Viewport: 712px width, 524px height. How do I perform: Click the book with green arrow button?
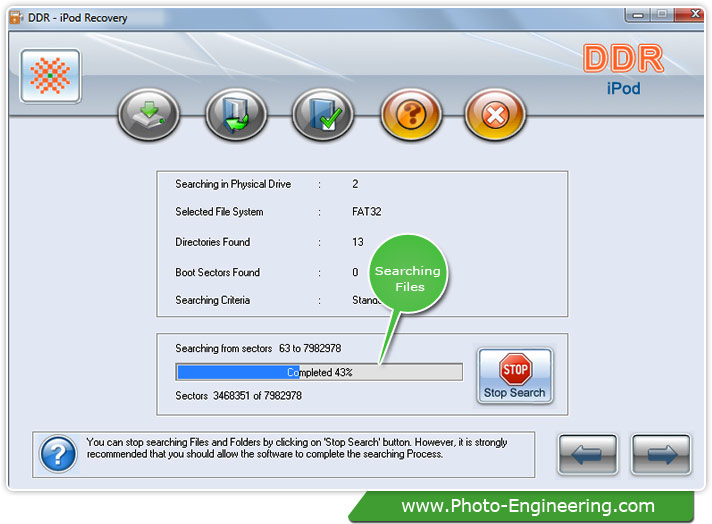tap(236, 114)
